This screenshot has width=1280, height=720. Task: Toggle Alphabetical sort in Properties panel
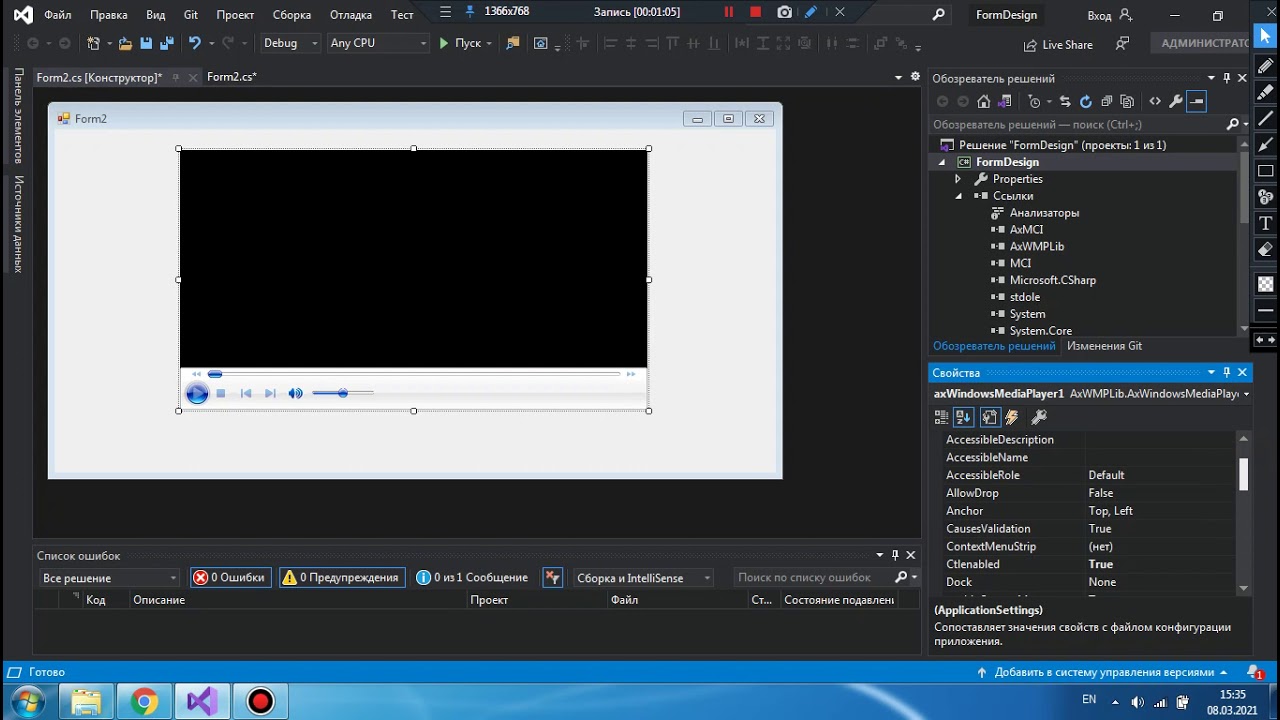click(x=963, y=417)
